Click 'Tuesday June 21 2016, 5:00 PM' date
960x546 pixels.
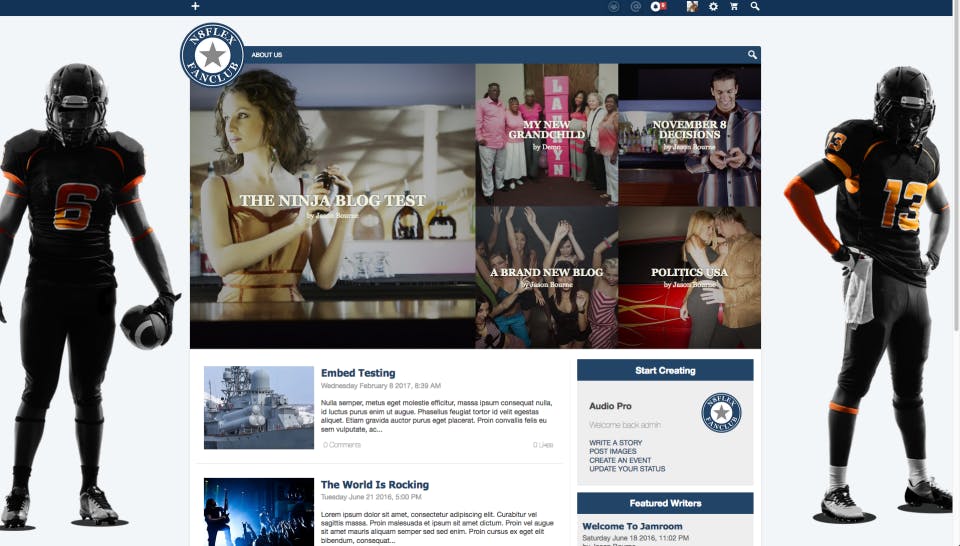point(371,497)
